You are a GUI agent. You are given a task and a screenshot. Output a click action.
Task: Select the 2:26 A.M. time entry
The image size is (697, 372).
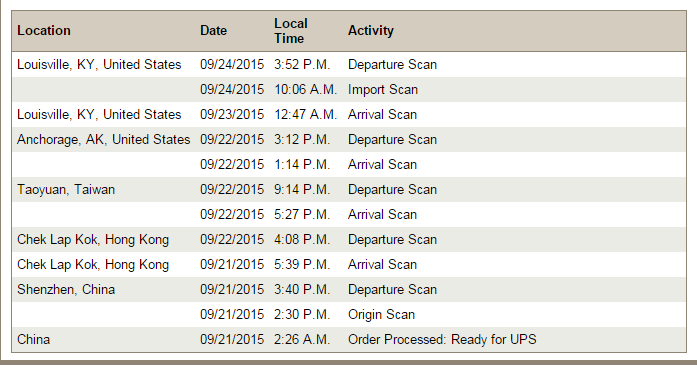tap(302, 340)
